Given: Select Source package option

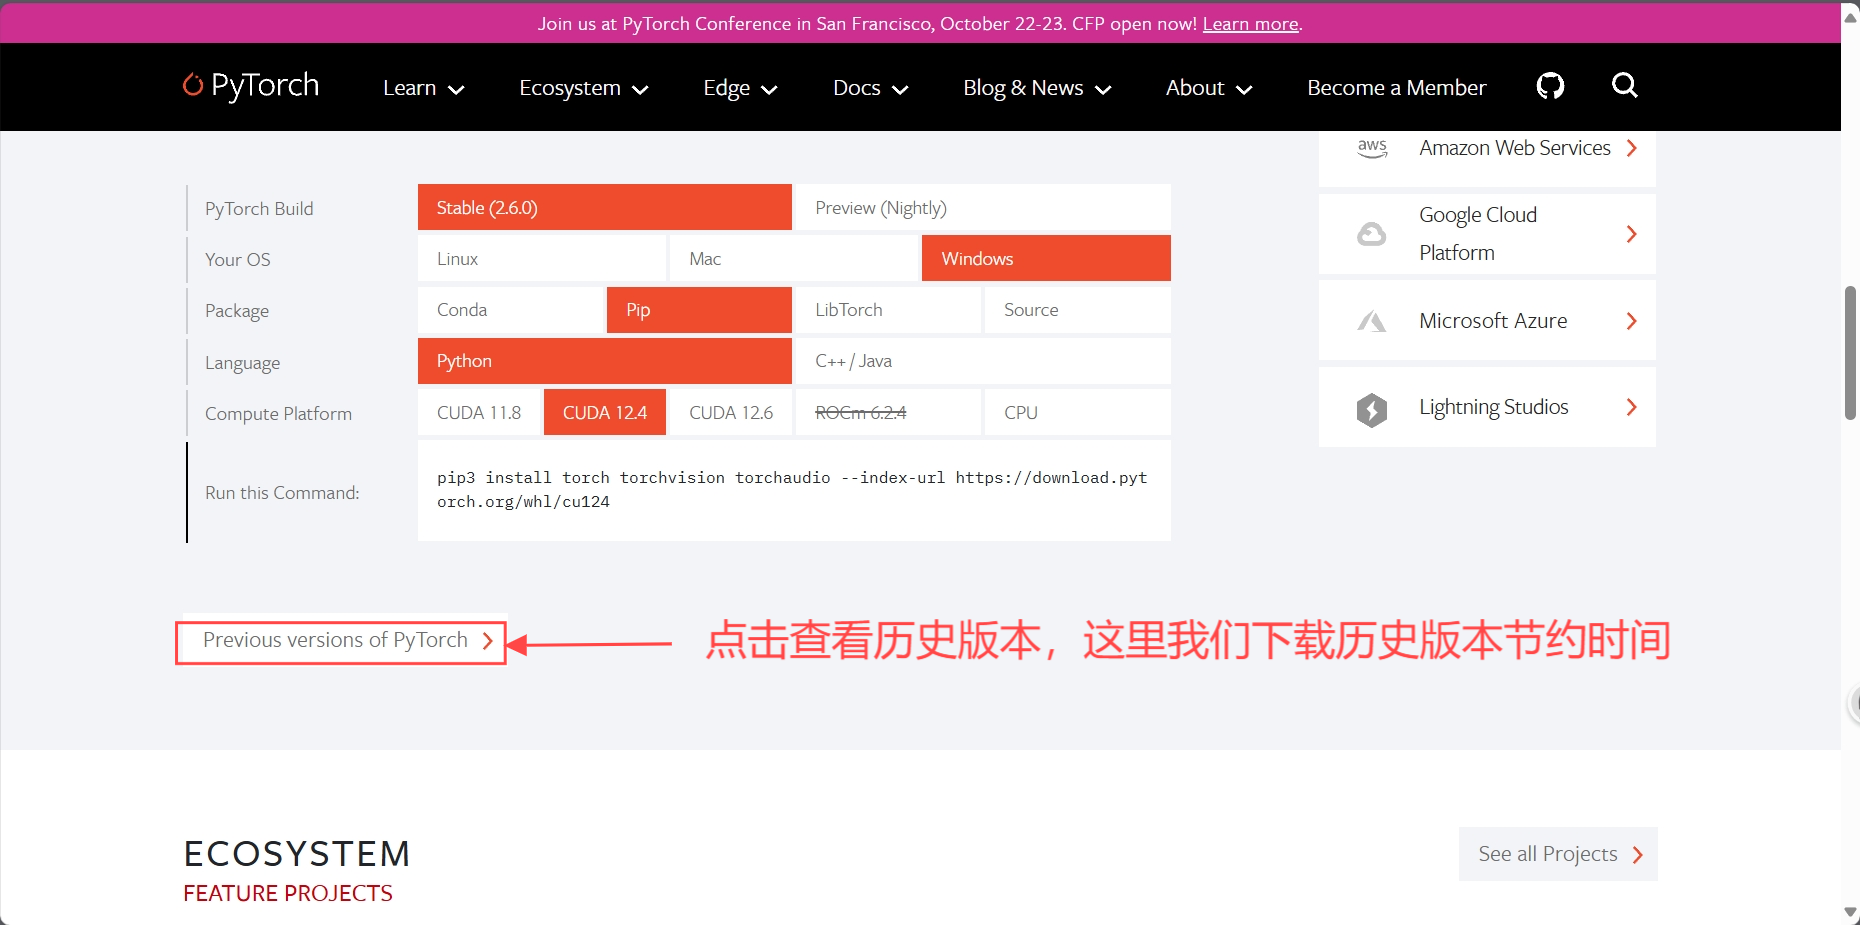Looking at the screenshot, I should coord(1078,310).
